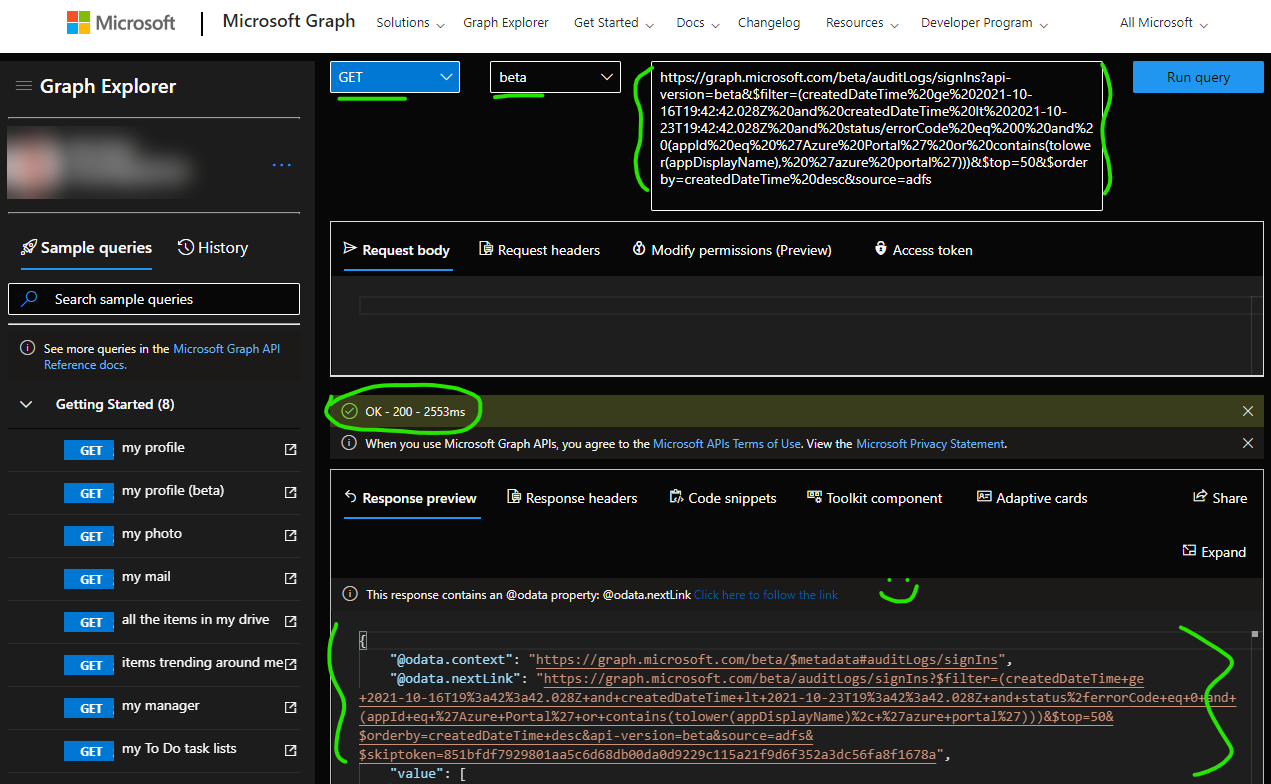Open Modify permissions (Preview)
1271x784 pixels.
coord(732,250)
